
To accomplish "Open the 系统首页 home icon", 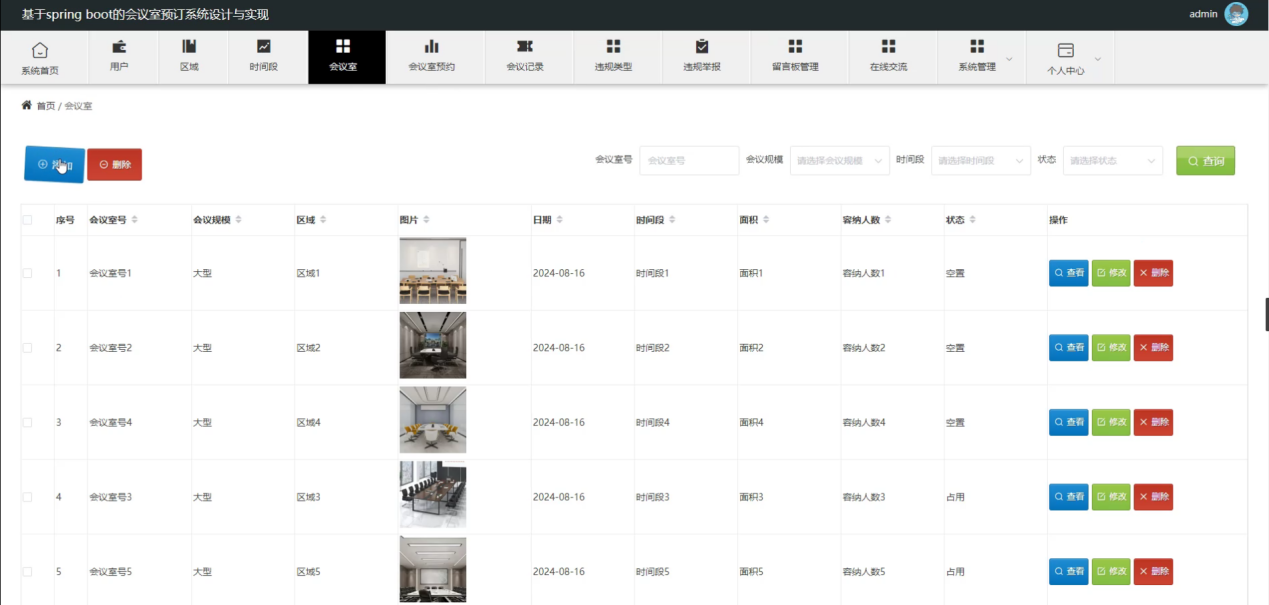I will point(40,50).
